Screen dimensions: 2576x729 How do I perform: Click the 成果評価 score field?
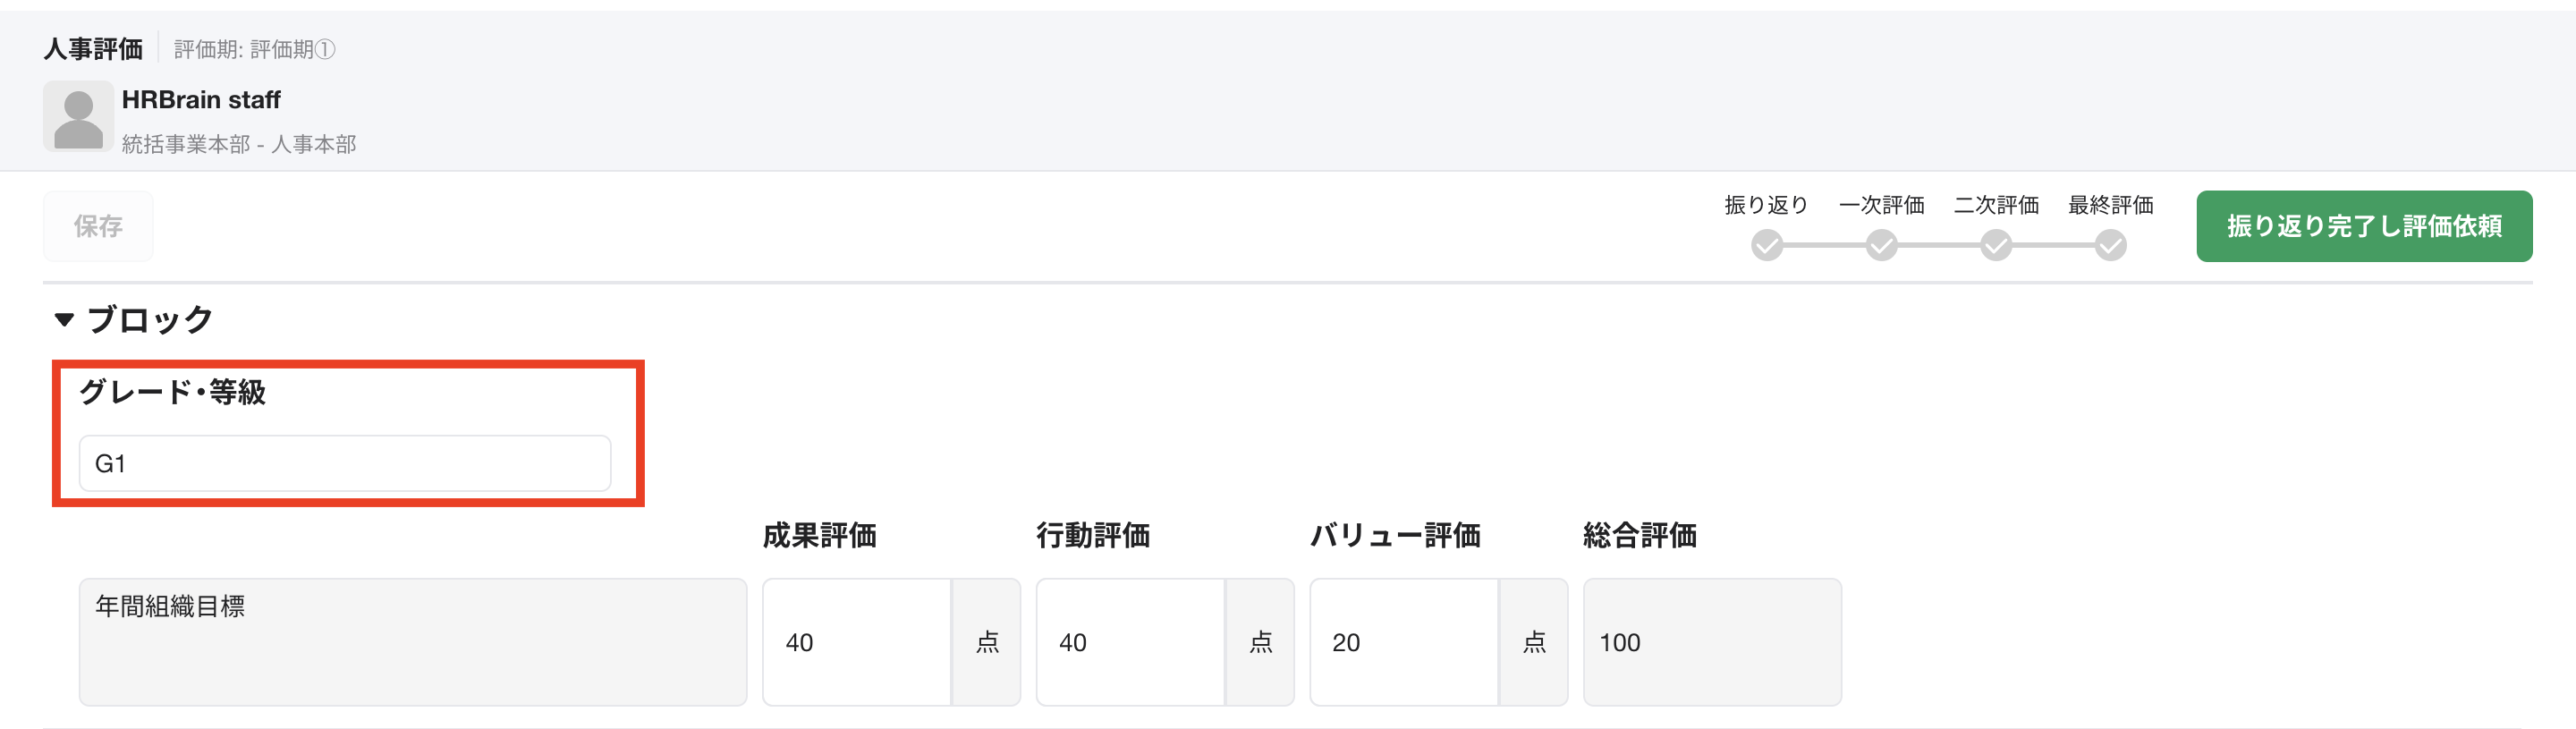857,642
